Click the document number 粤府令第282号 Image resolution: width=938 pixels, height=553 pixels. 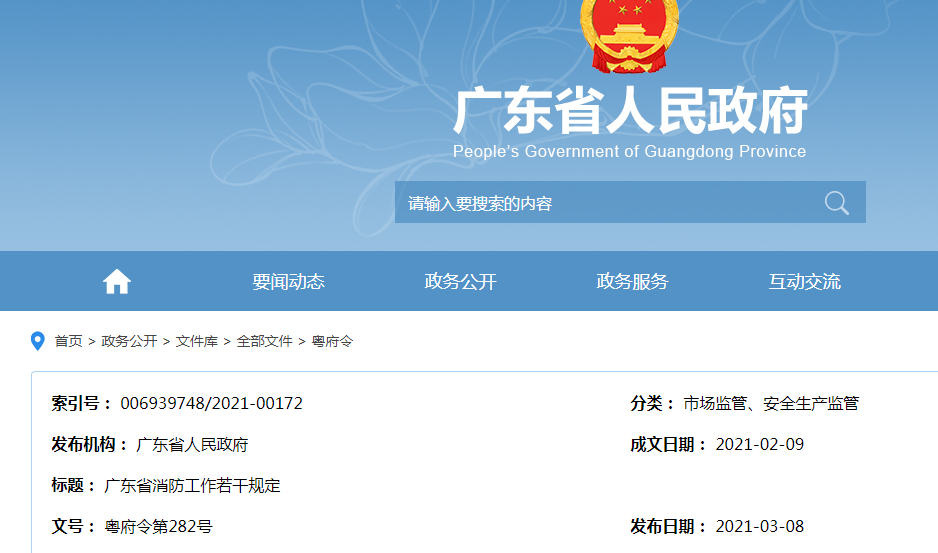pos(158,527)
